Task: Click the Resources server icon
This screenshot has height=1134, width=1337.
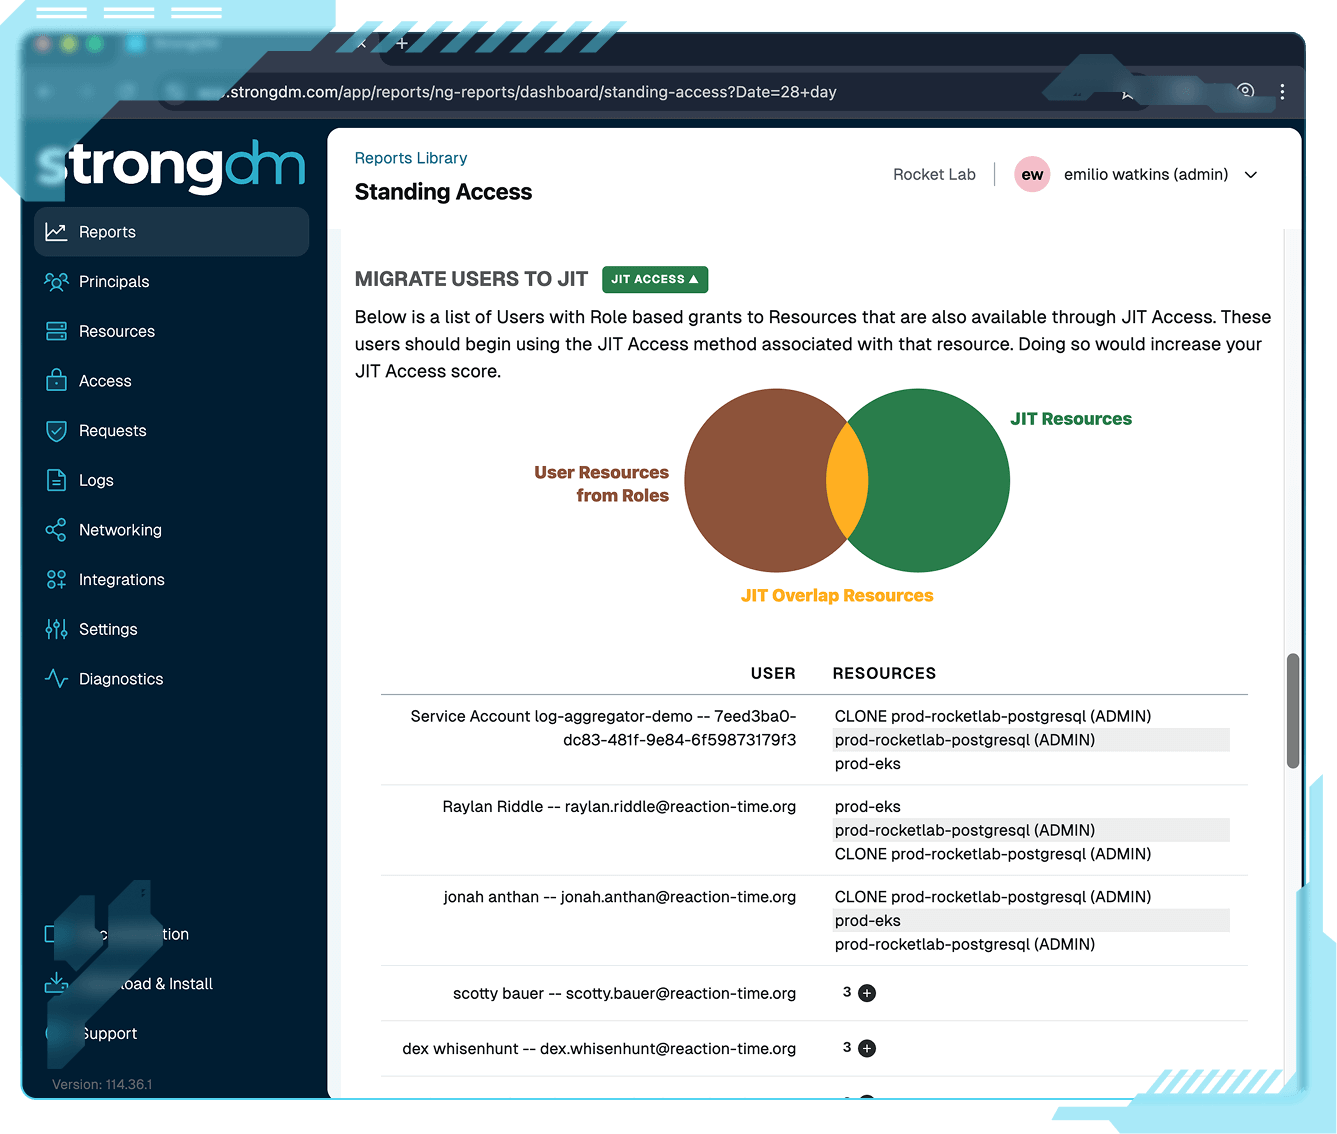Action: (56, 331)
